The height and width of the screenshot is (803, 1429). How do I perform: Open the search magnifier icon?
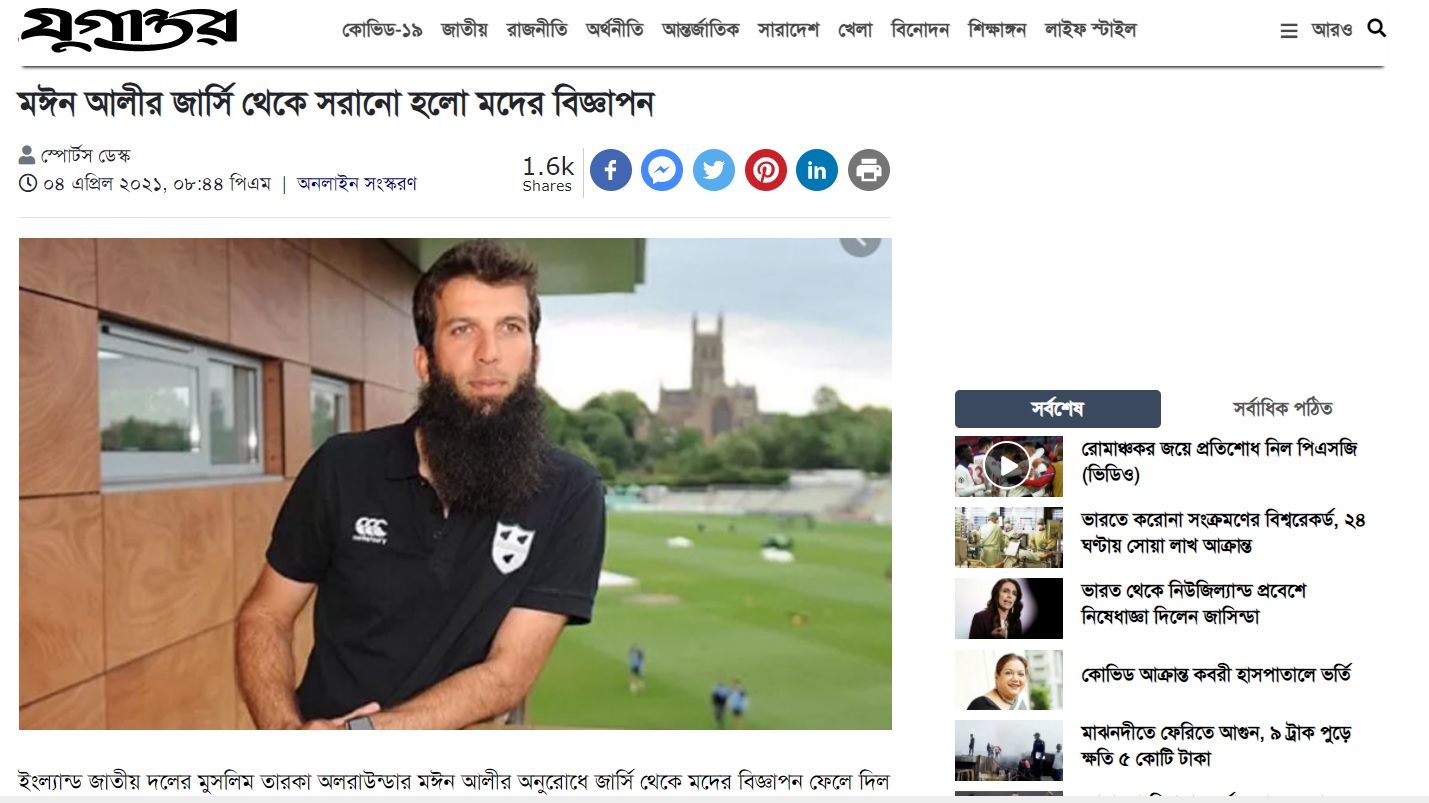1377,28
